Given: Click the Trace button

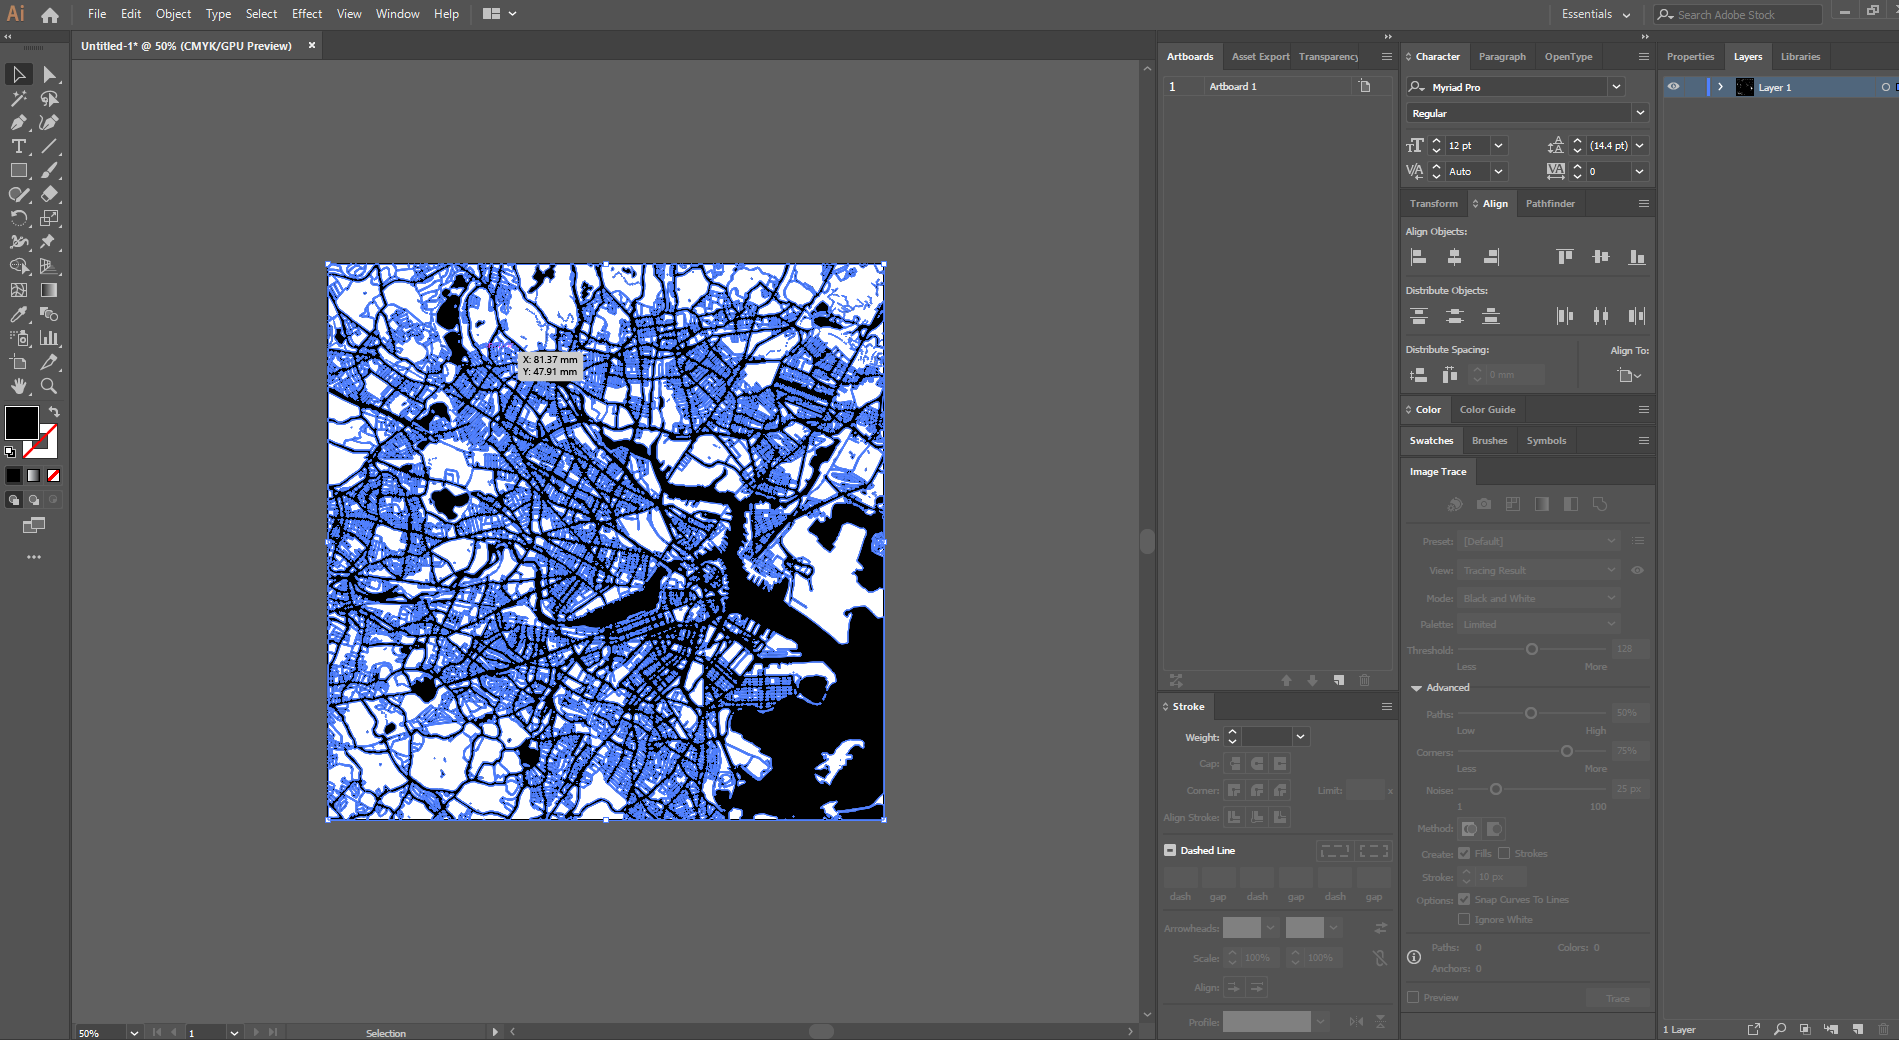Looking at the screenshot, I should 1617,997.
